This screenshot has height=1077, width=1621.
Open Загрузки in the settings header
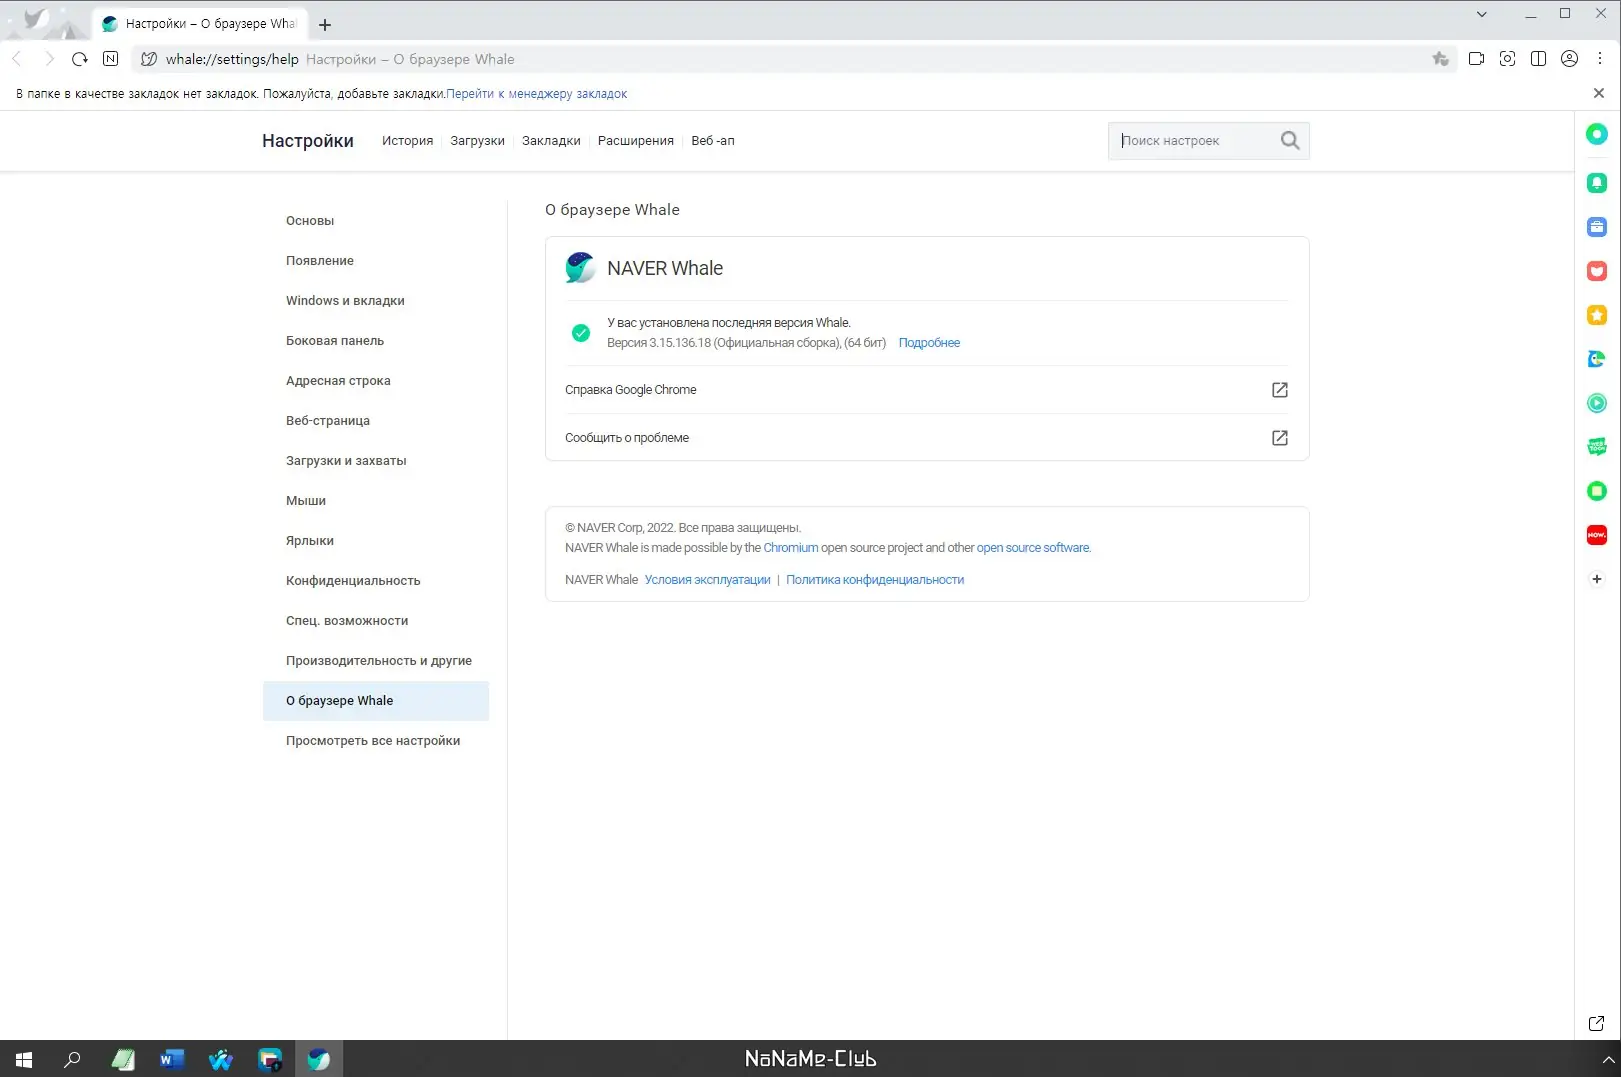(x=477, y=141)
